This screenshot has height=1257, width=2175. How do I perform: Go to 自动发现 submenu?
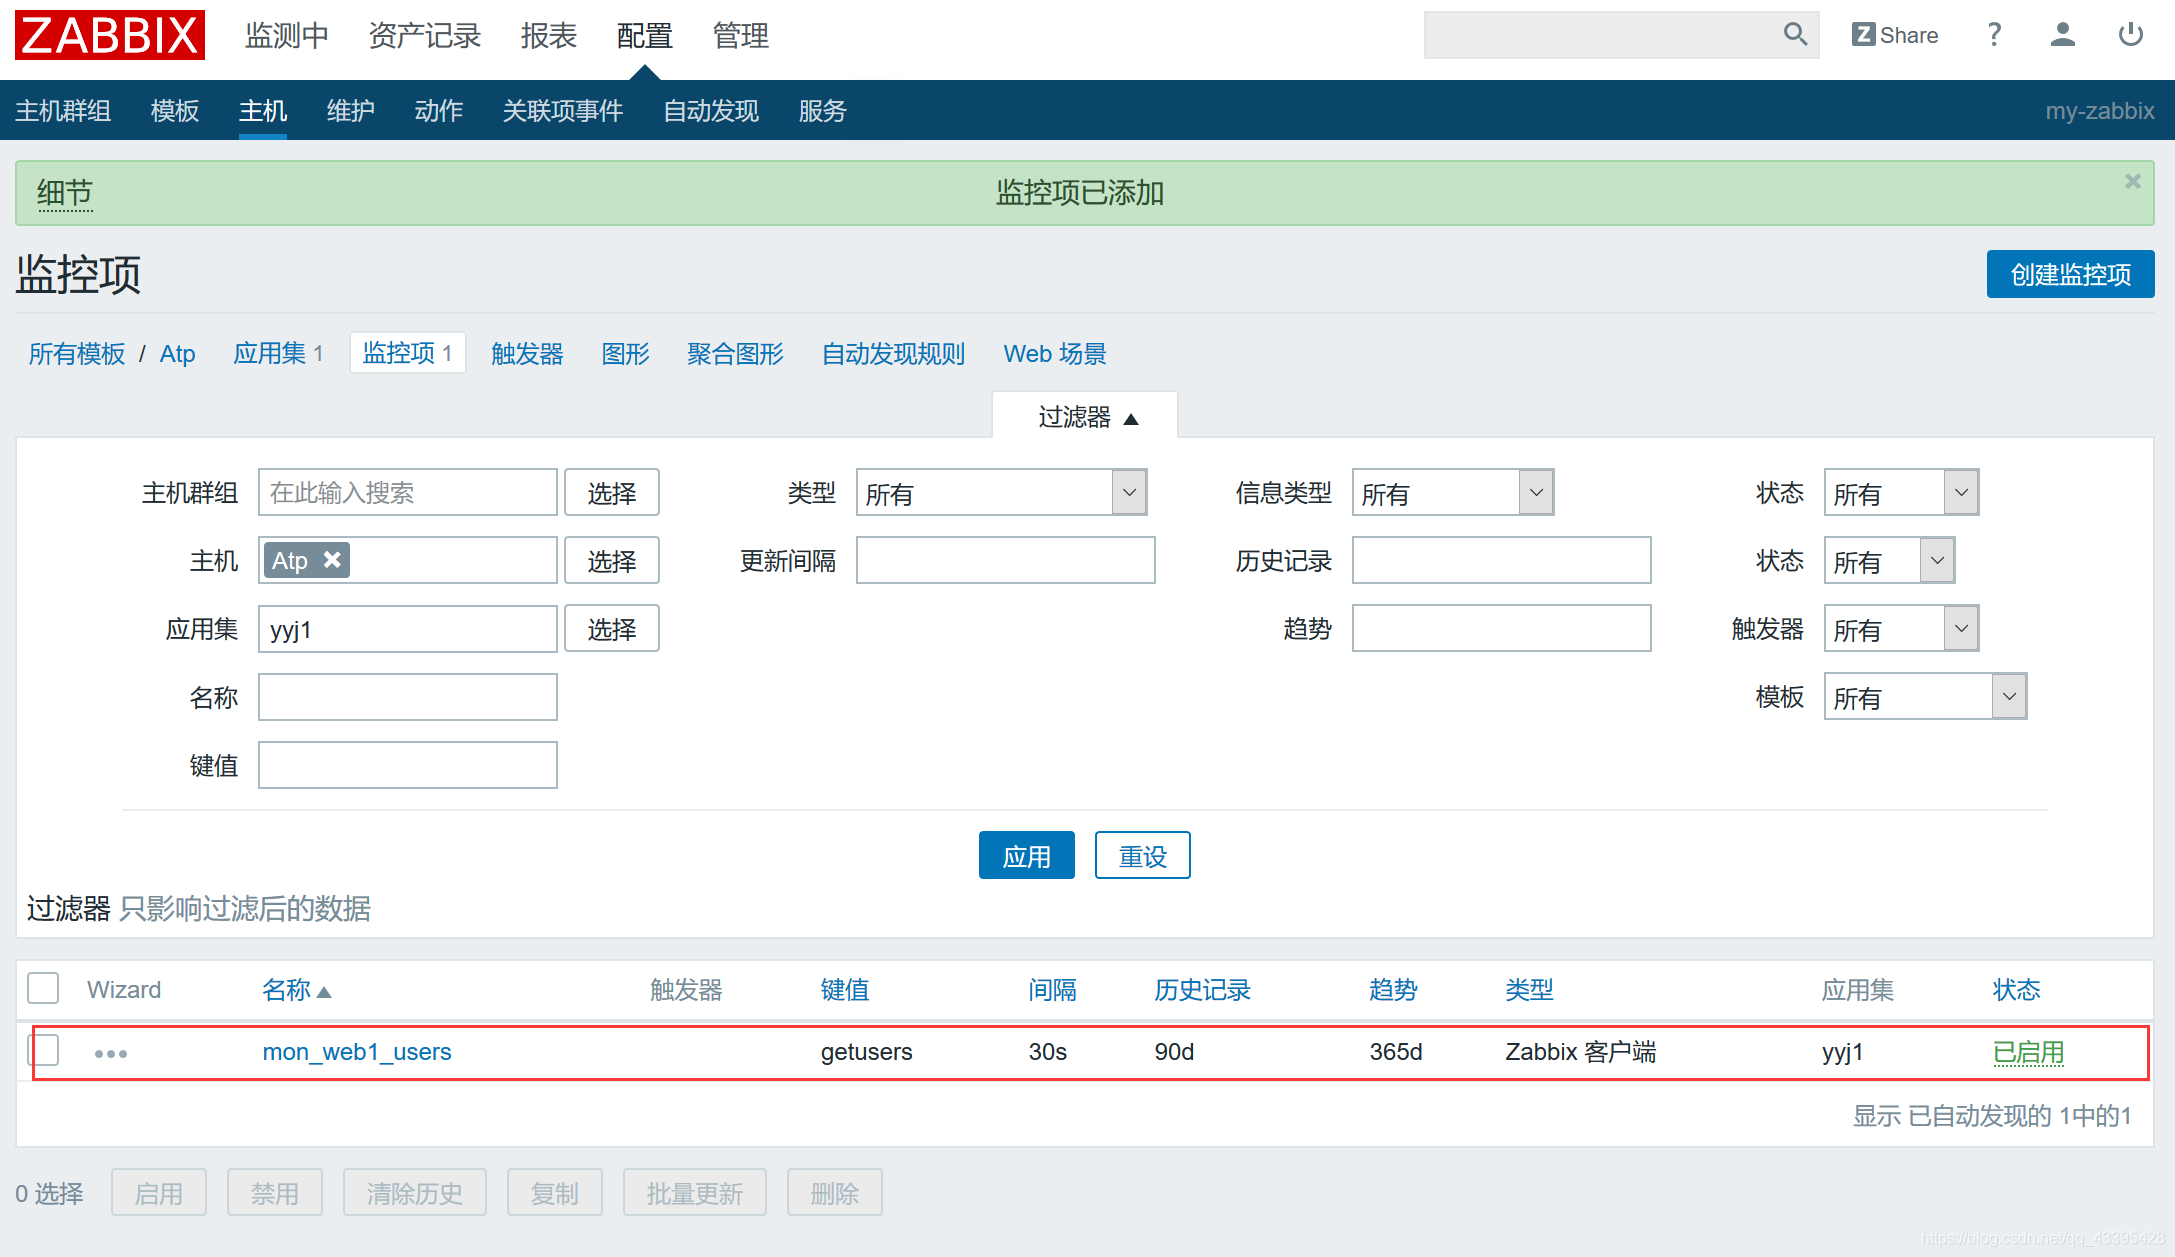click(711, 111)
